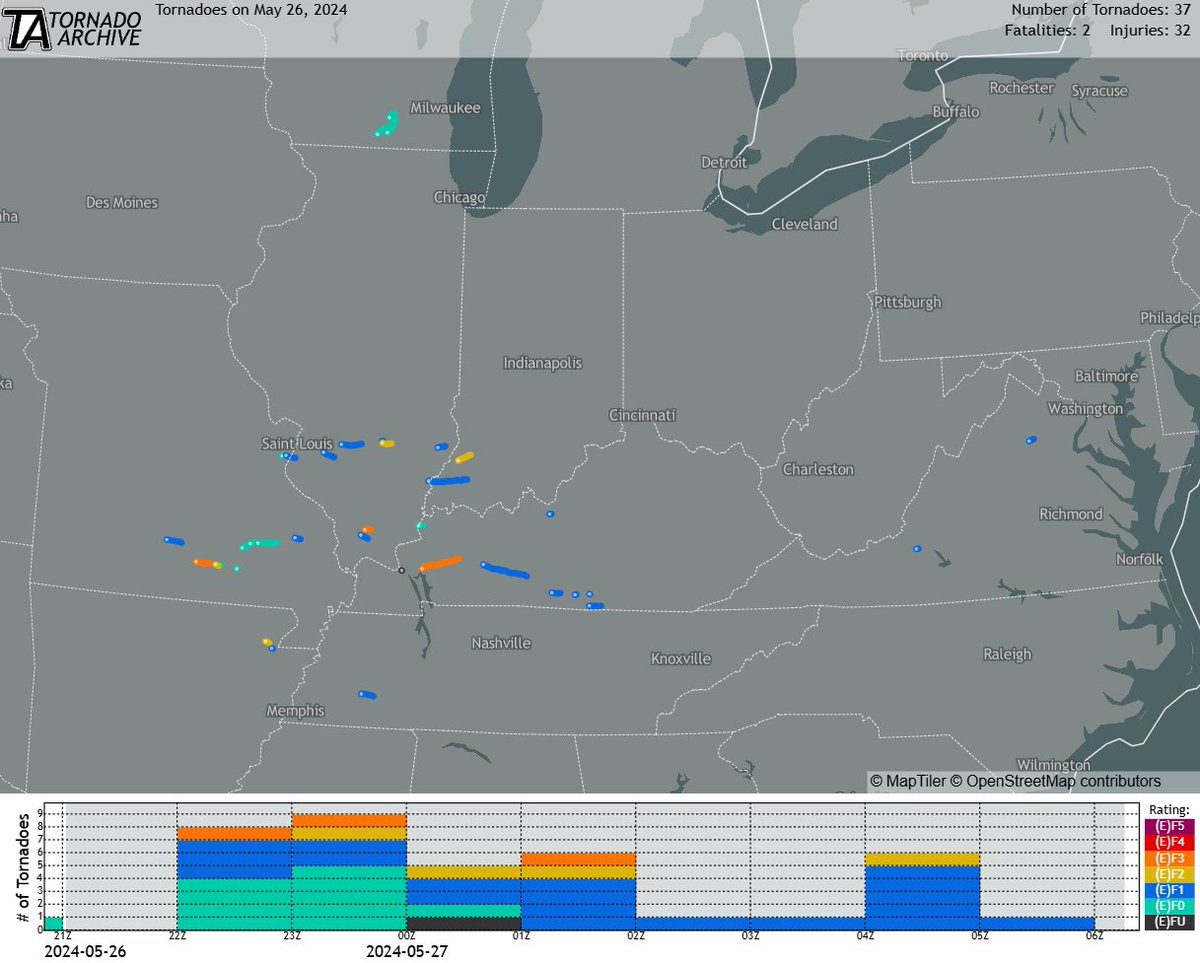This screenshot has height=963, width=1200.
Task: Click the Baltimore city label
Action: click(1107, 377)
